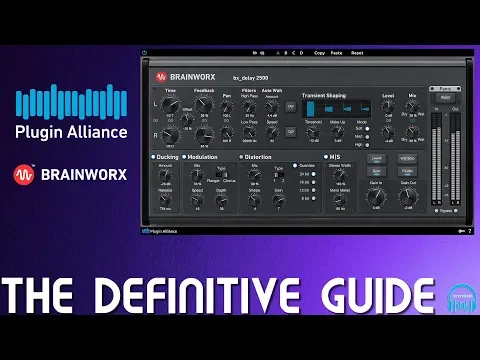The height and width of the screenshot is (360, 480).
Task: Click the Transient Threshold knob
Action: (313, 133)
